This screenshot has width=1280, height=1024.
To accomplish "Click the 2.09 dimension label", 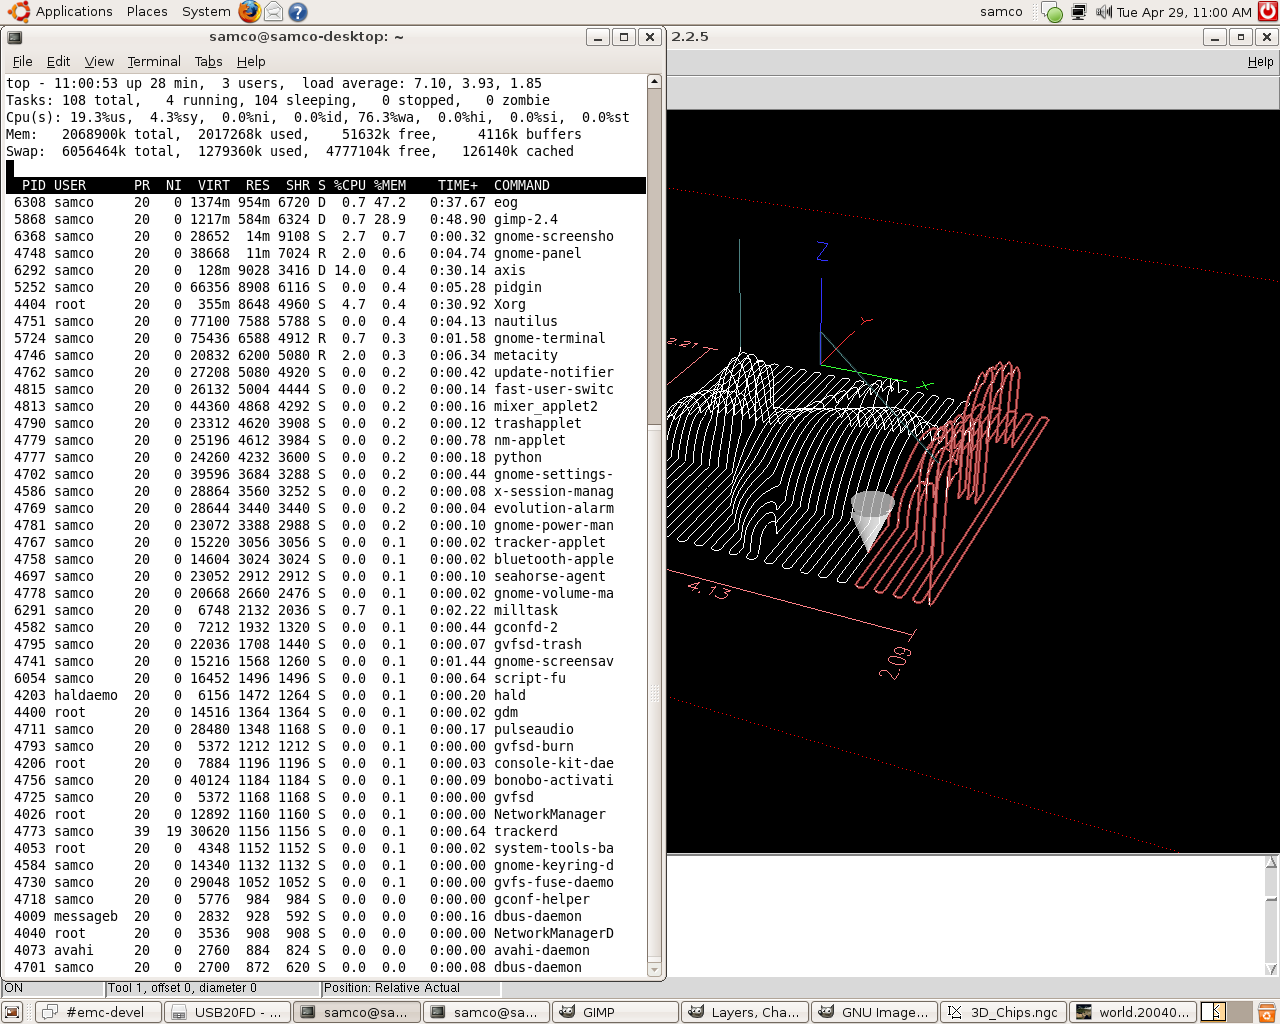I will [x=895, y=663].
